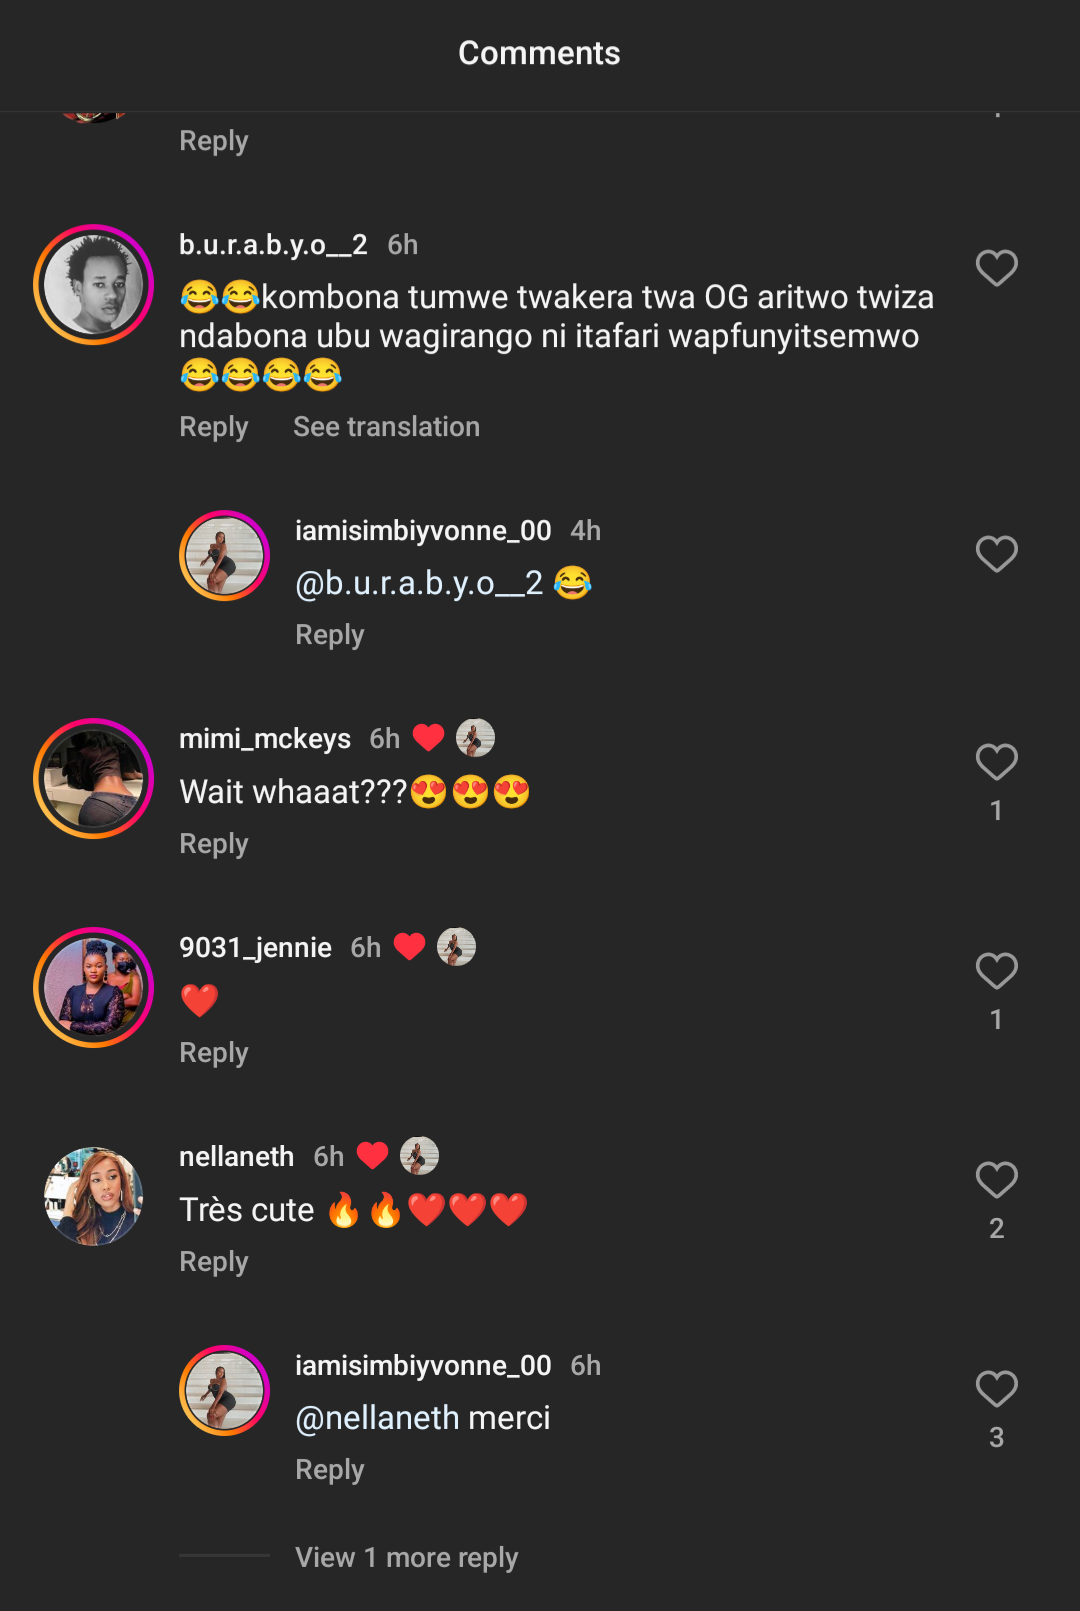Viewport: 1080px width, 1611px height.
Task: Tap 9031_jennie's profile avatar
Action: tap(94, 988)
